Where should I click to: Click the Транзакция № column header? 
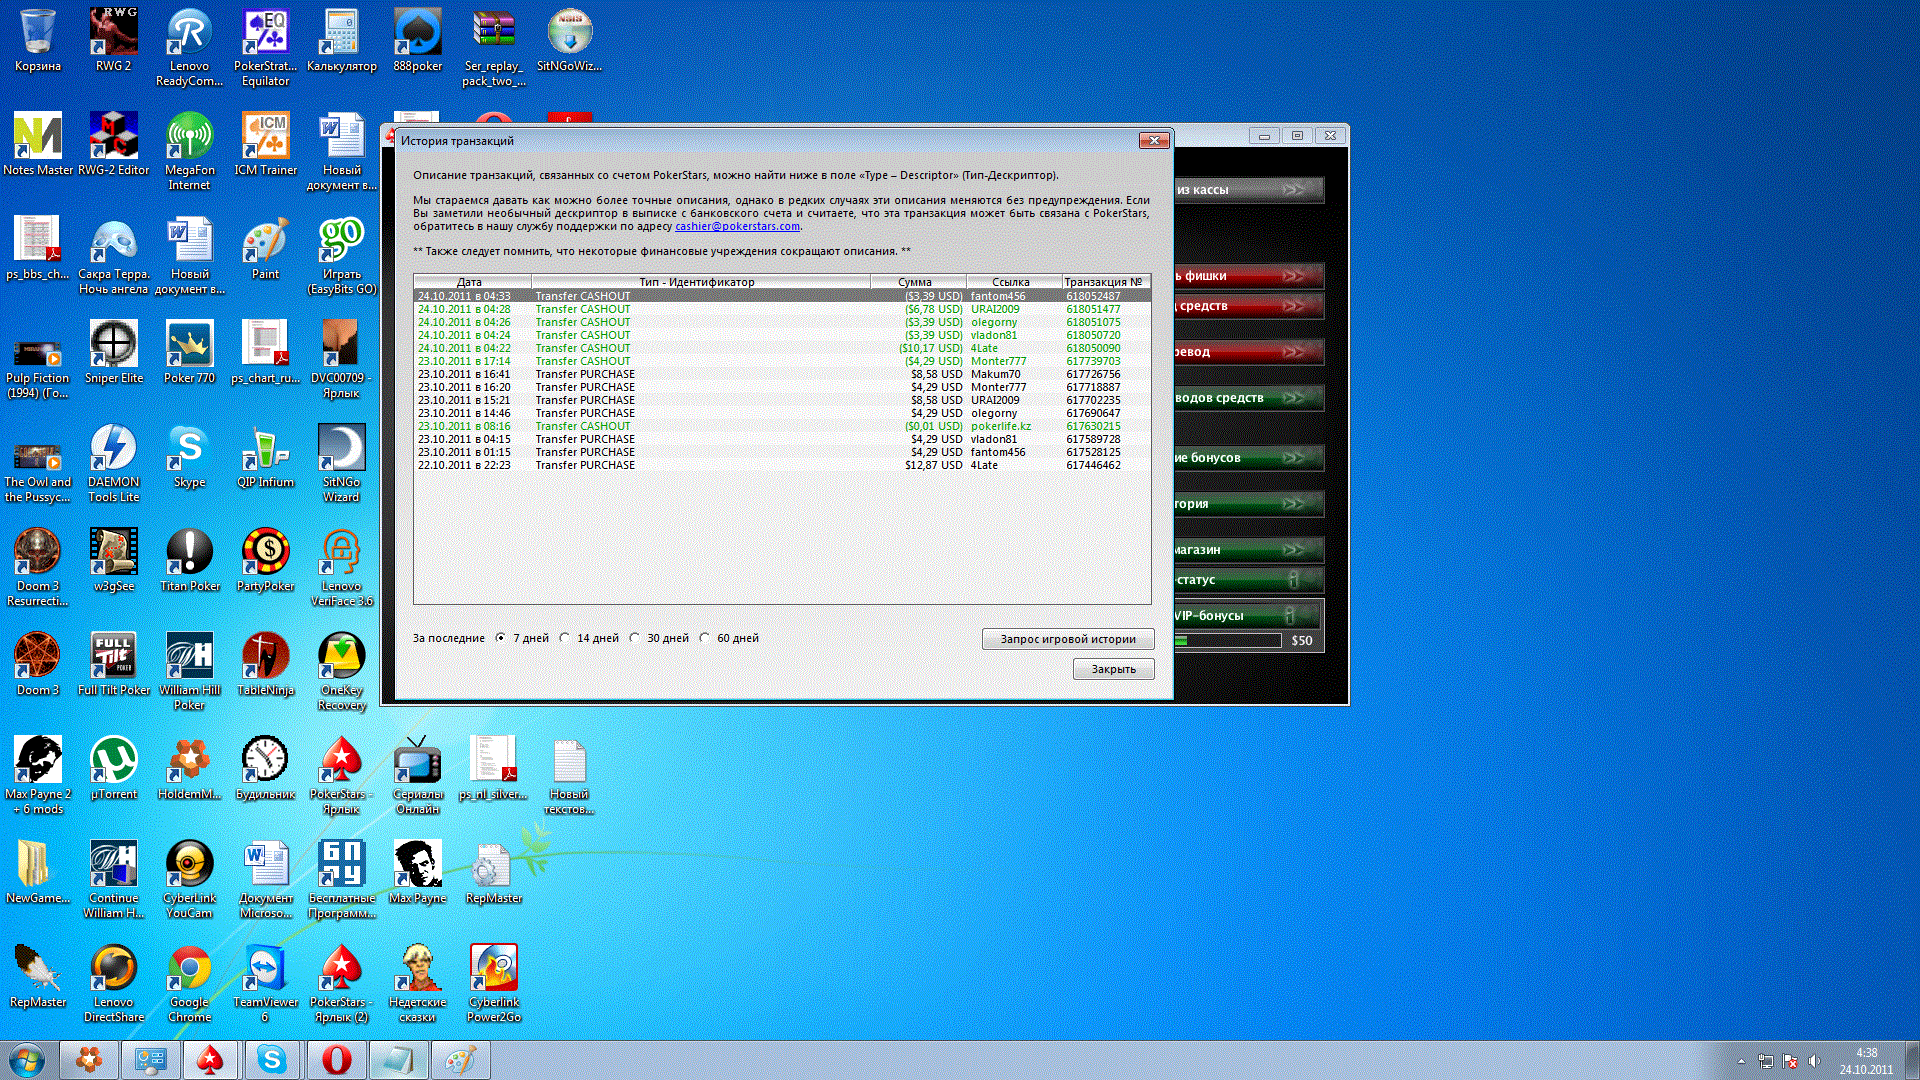(x=1102, y=282)
